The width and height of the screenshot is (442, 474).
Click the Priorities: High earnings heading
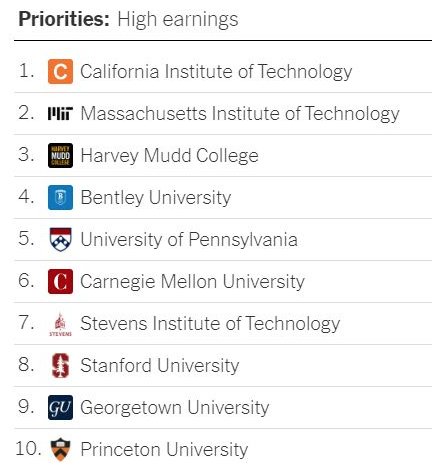coord(128,19)
